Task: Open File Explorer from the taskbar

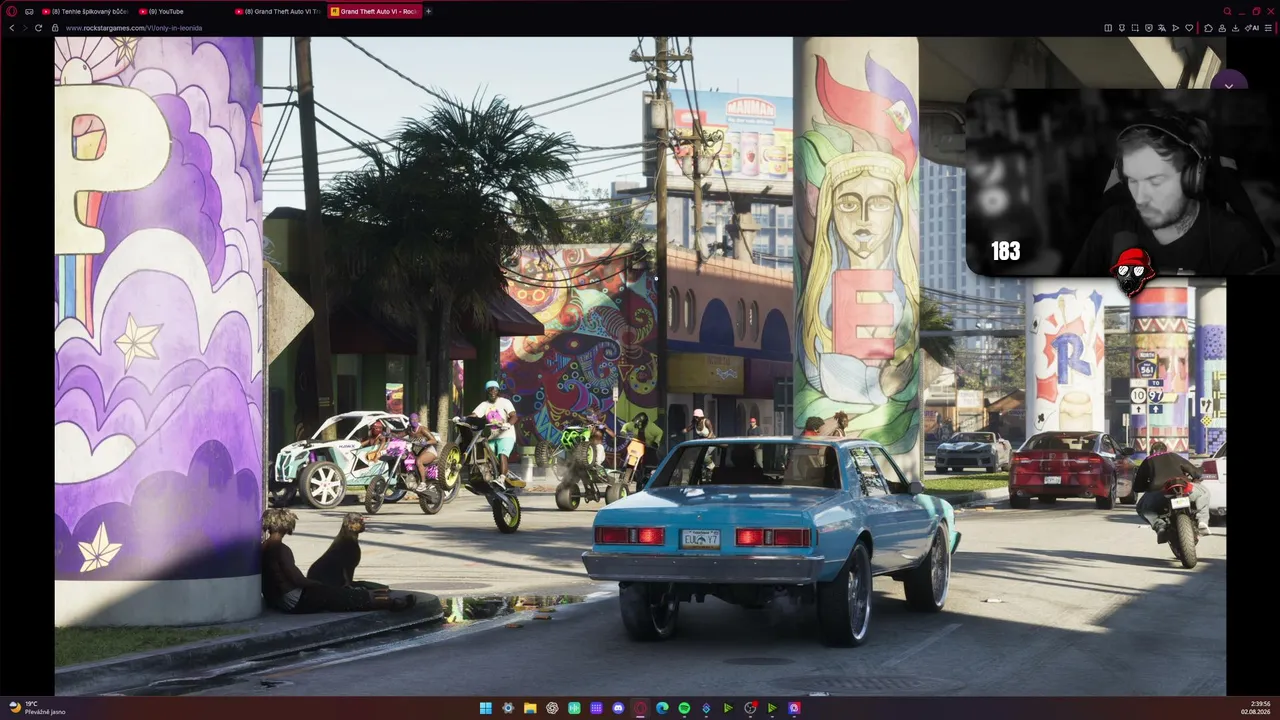Action: click(530, 708)
